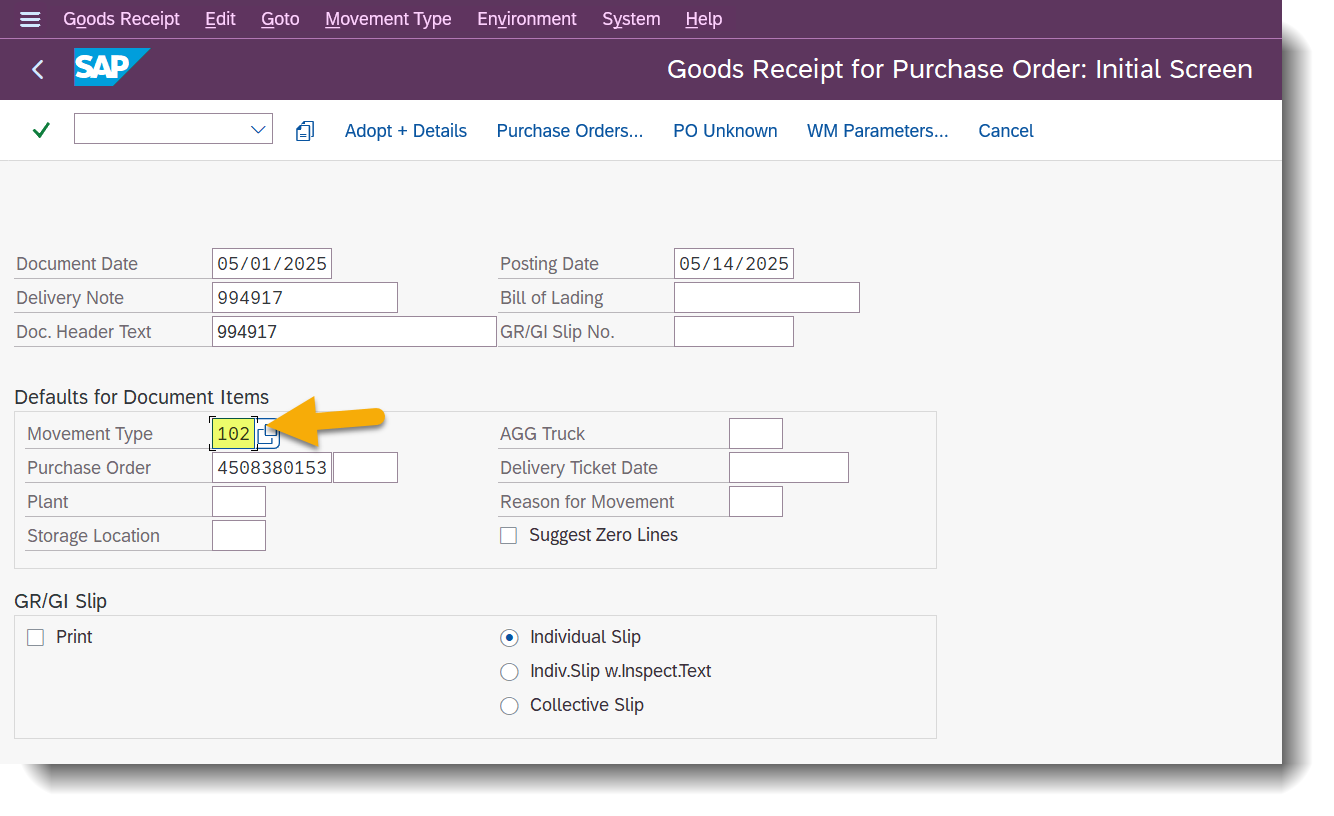The image size is (1334, 816).
Task: Open the Movement Type menu
Action: [x=388, y=19]
